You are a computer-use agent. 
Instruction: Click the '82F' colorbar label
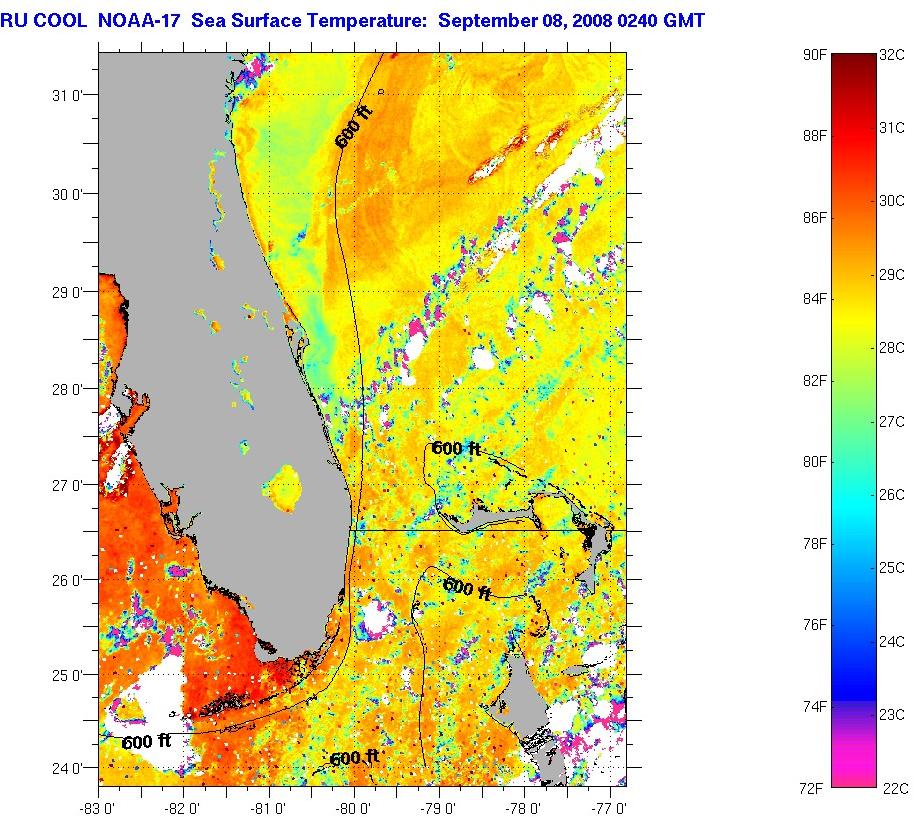pos(814,381)
